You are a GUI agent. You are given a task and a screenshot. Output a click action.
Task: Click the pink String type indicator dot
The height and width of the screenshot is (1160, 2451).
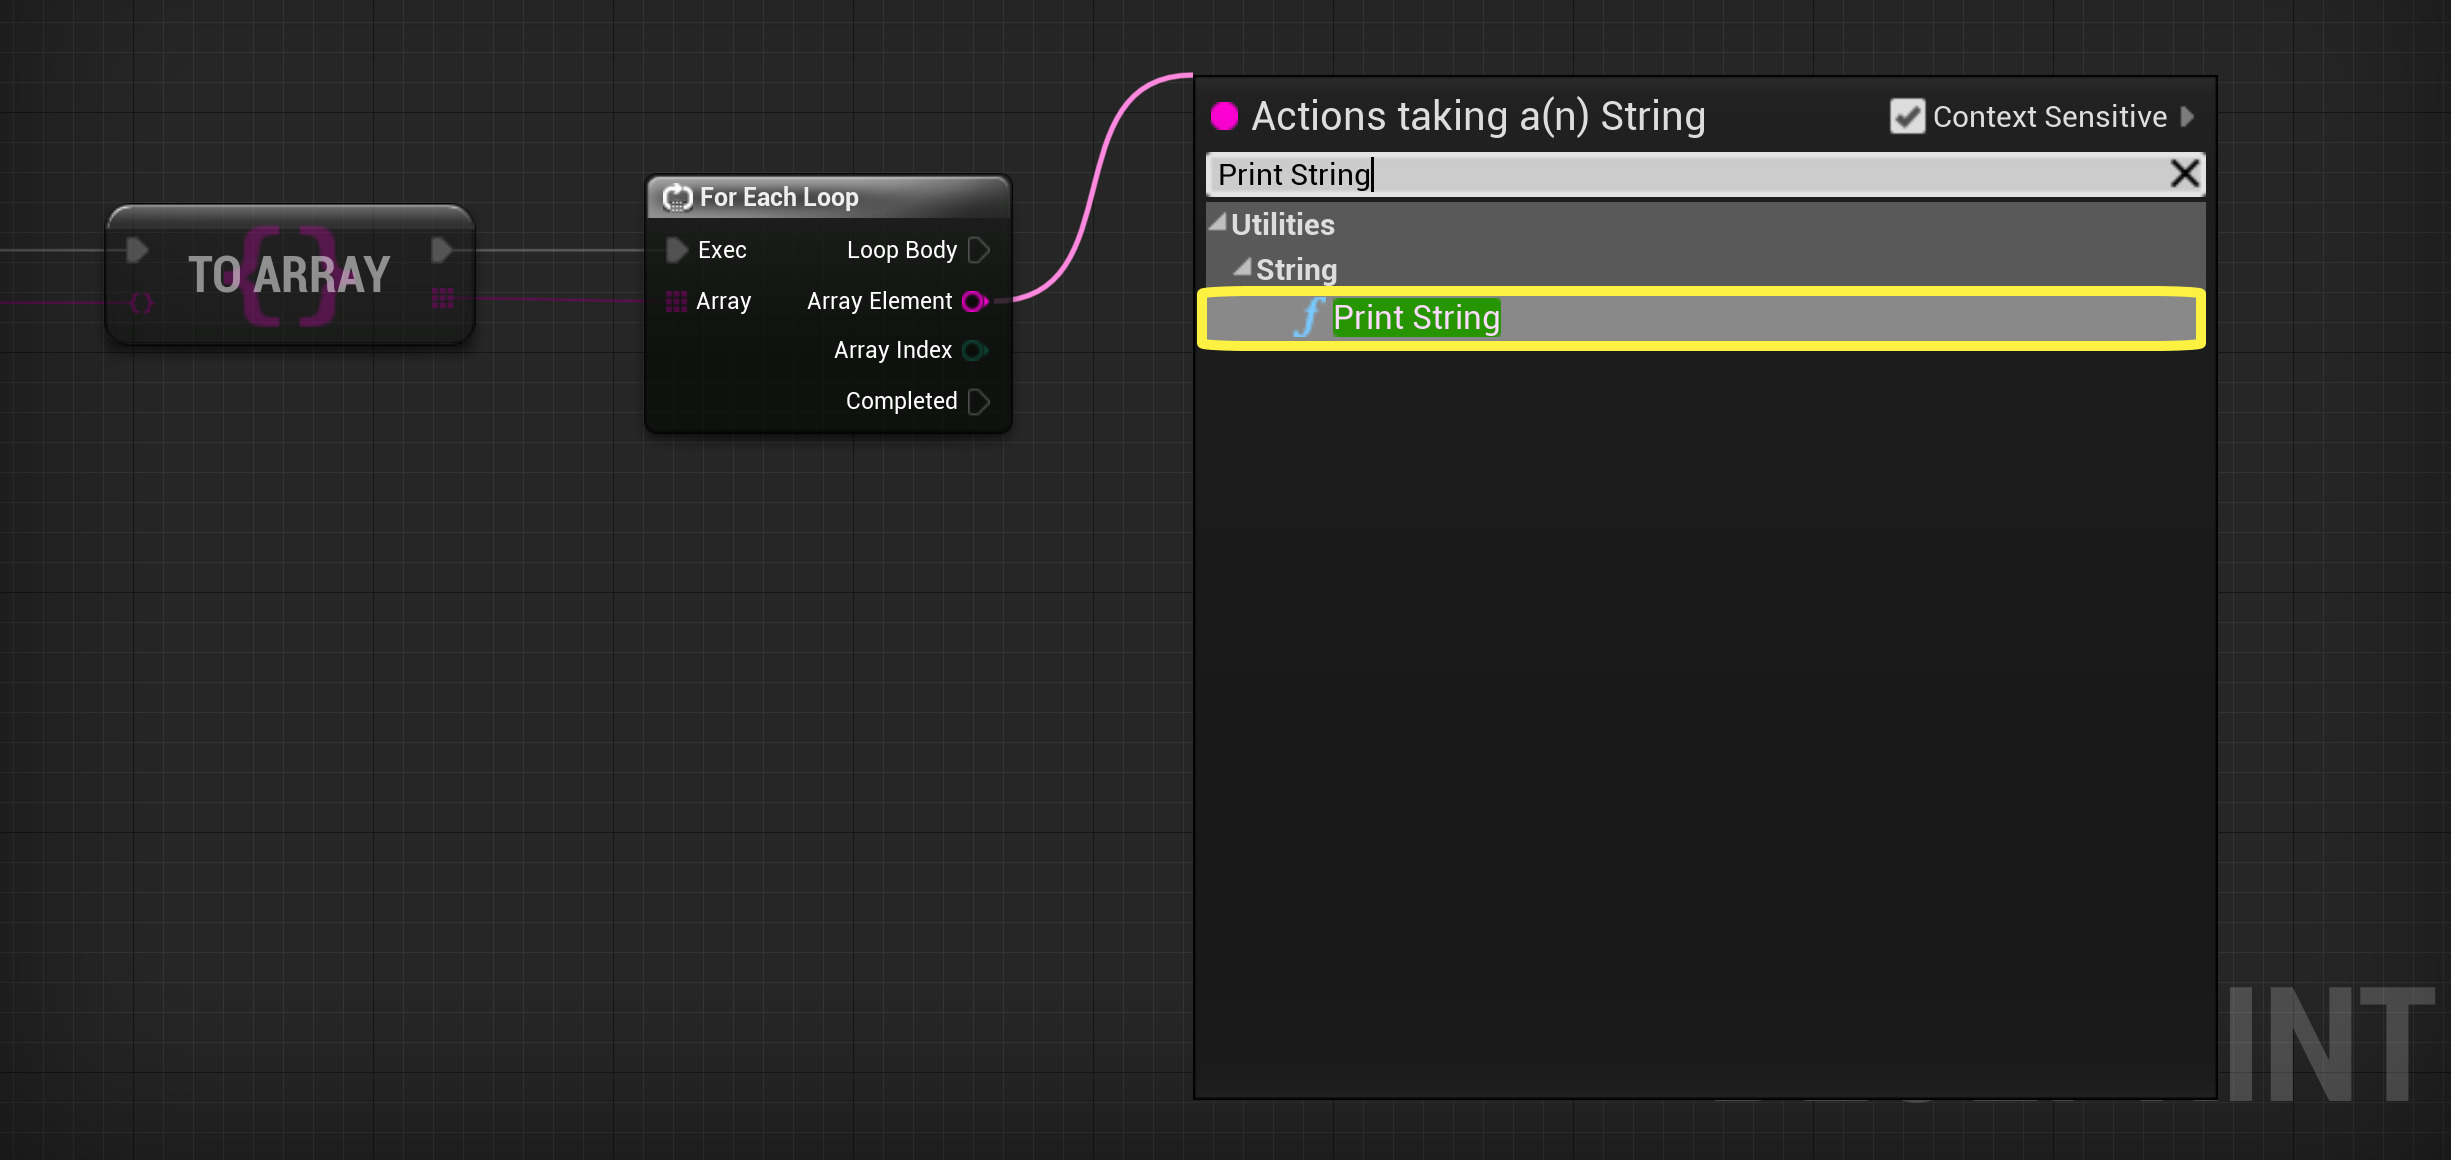point(1224,117)
